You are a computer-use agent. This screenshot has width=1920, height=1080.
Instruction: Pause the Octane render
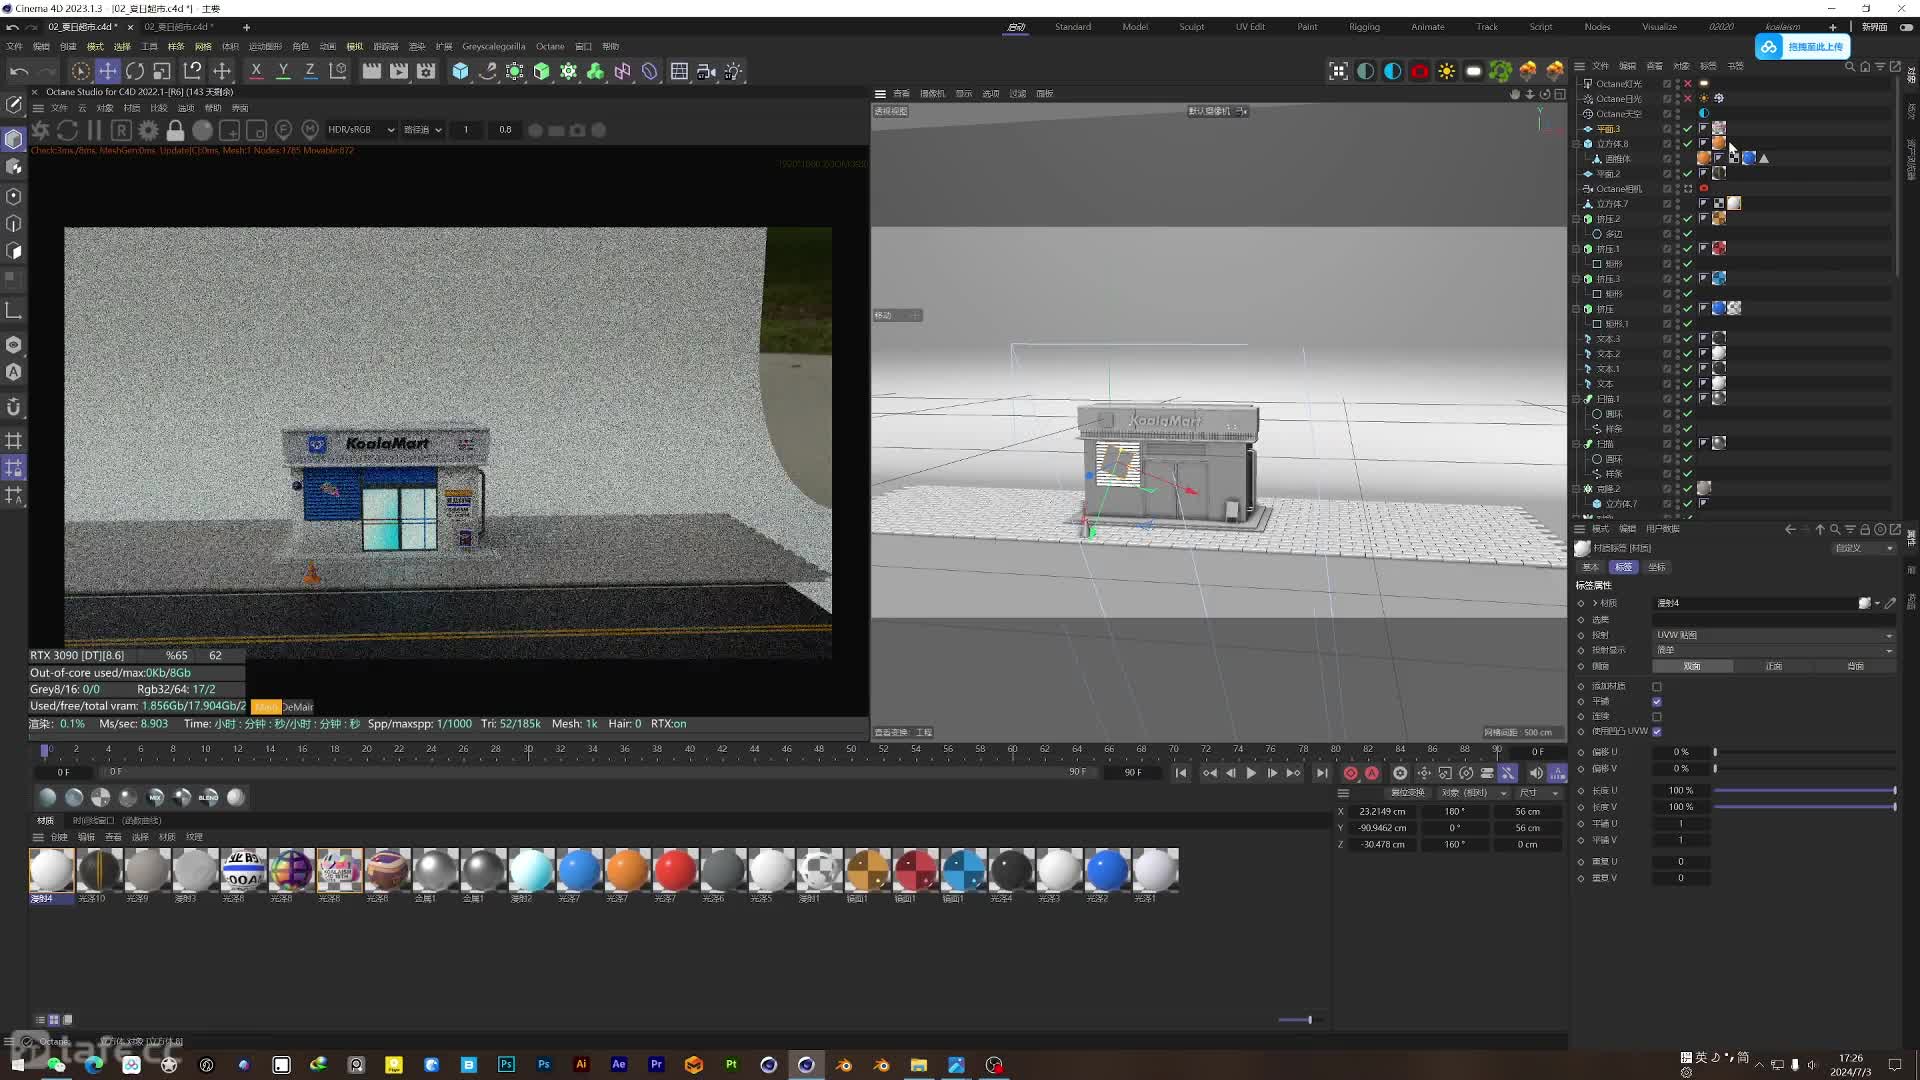(x=94, y=130)
